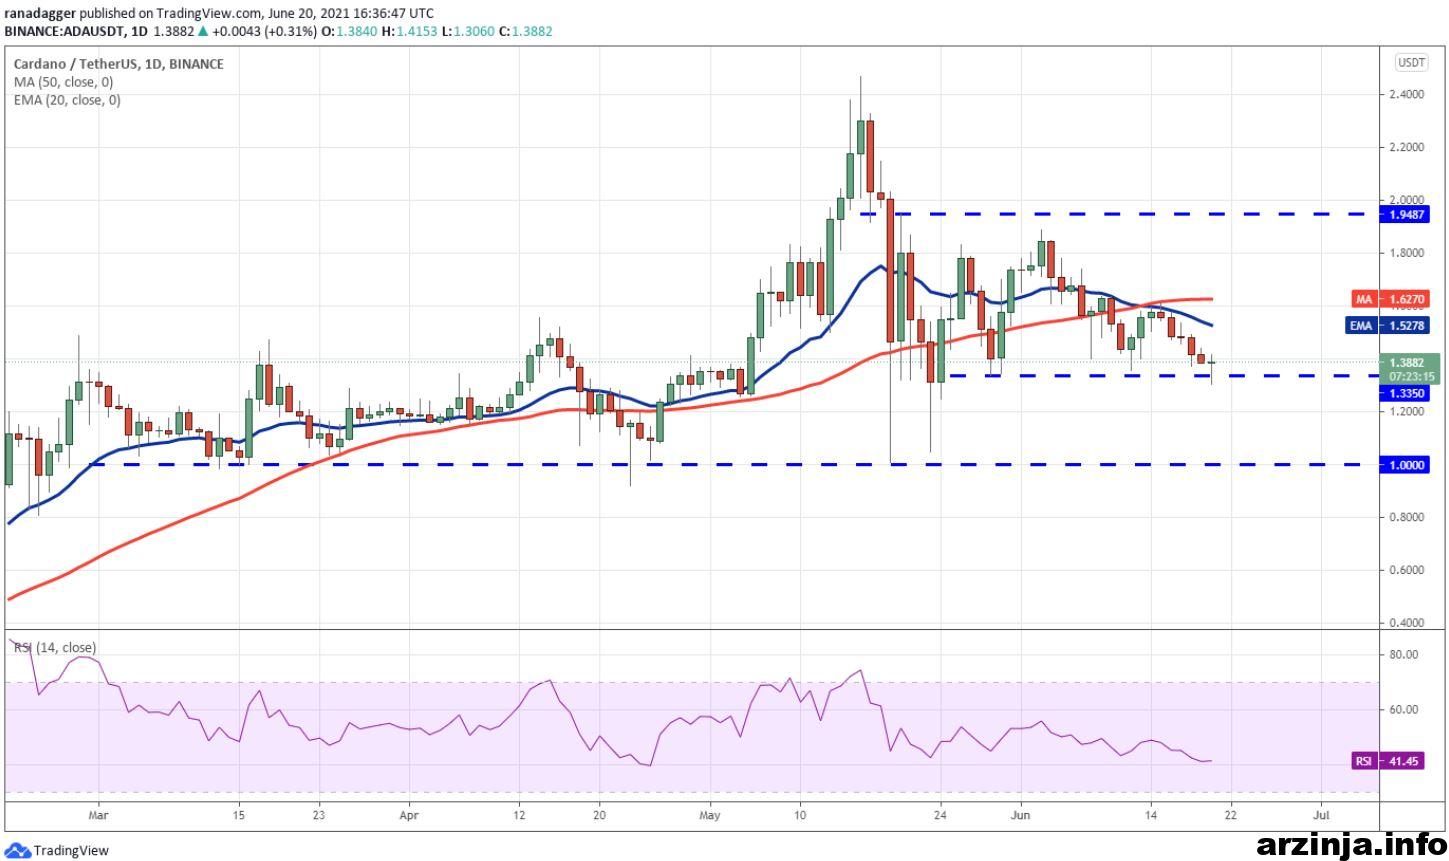Click the high value H:1.4153 in header
This screenshot has height=861, width=1449.
click(x=408, y=31)
